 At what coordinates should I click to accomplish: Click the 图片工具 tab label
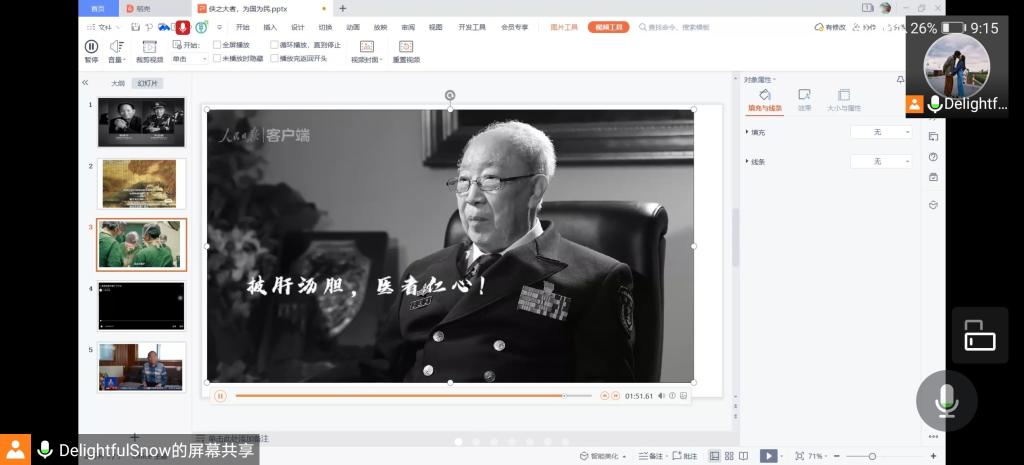pyautogui.click(x=564, y=27)
